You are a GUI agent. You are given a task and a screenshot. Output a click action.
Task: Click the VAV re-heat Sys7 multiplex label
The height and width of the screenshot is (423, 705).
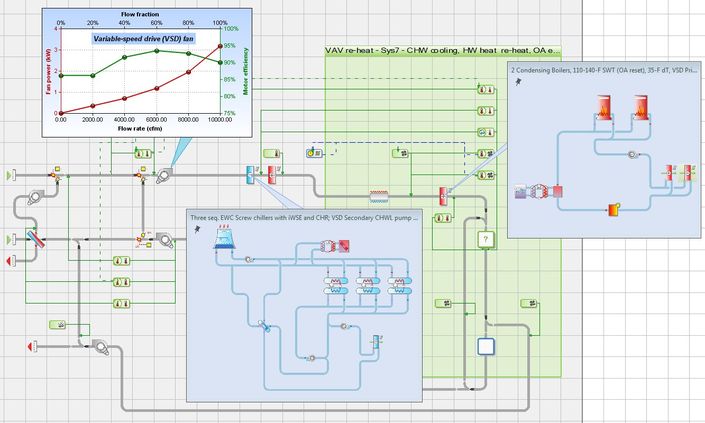[442, 51]
